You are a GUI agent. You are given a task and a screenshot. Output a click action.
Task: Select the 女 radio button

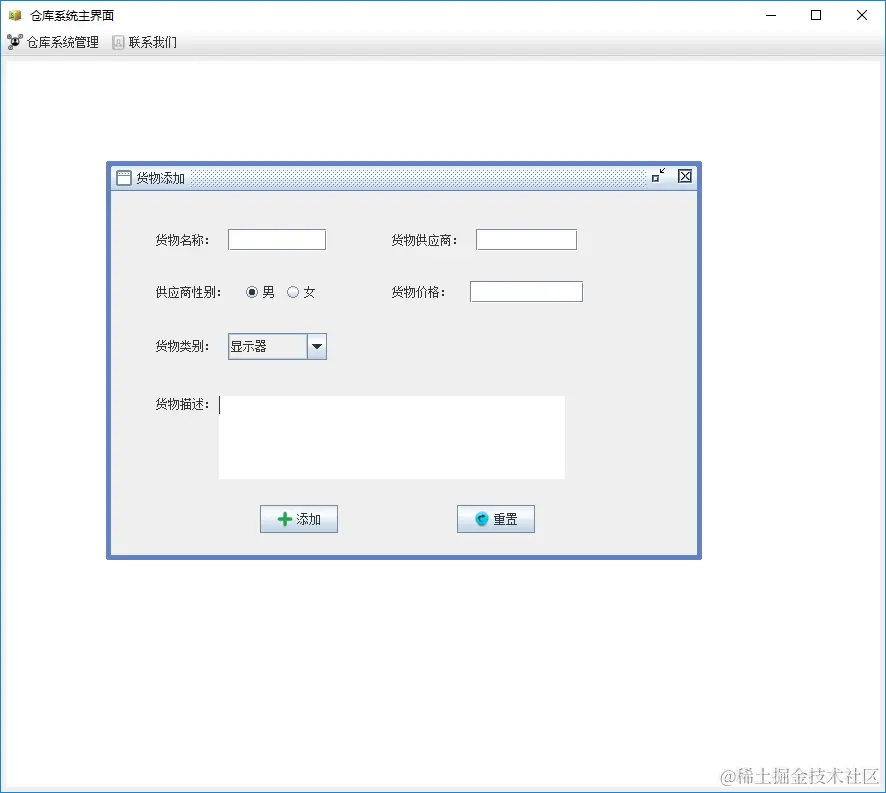click(301, 292)
